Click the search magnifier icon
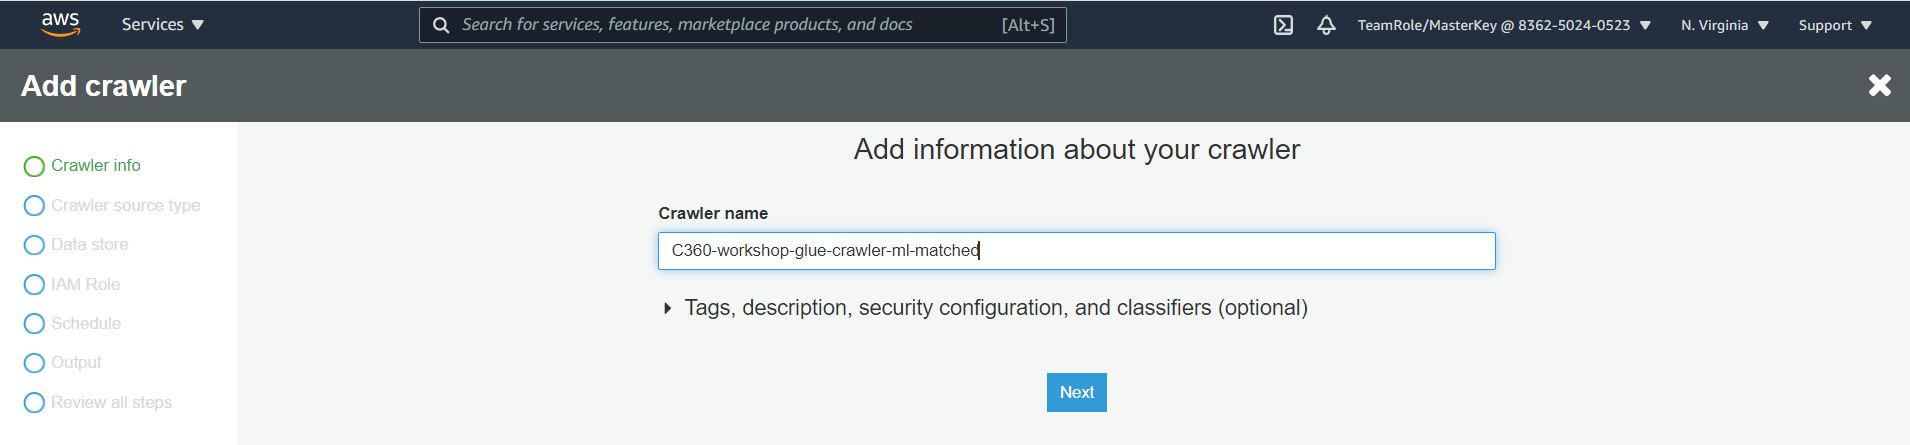The height and width of the screenshot is (445, 1910). [440, 25]
